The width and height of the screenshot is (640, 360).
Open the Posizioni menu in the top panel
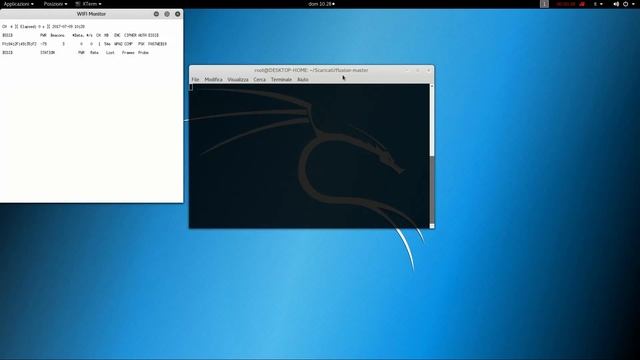pos(56,4)
